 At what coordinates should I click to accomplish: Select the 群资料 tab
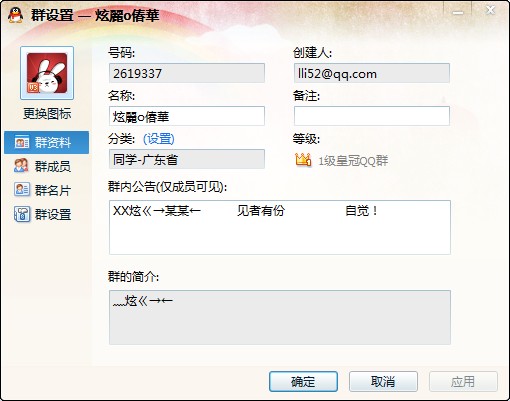coord(46,142)
